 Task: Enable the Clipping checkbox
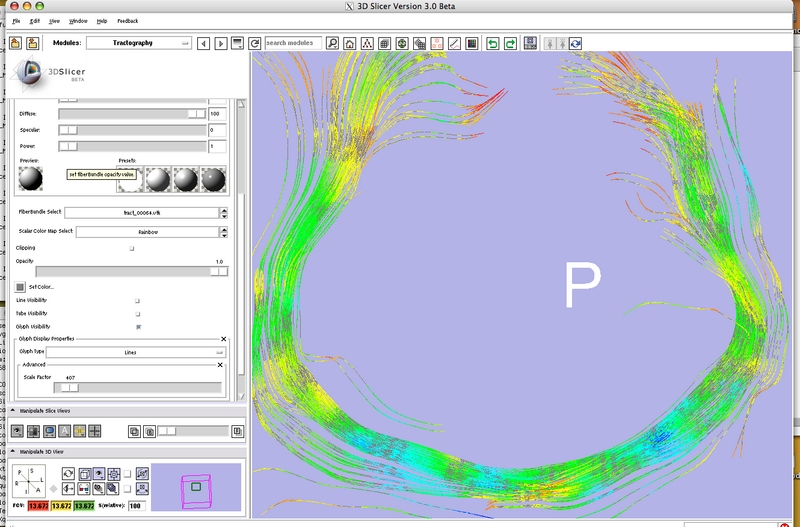coord(132,248)
